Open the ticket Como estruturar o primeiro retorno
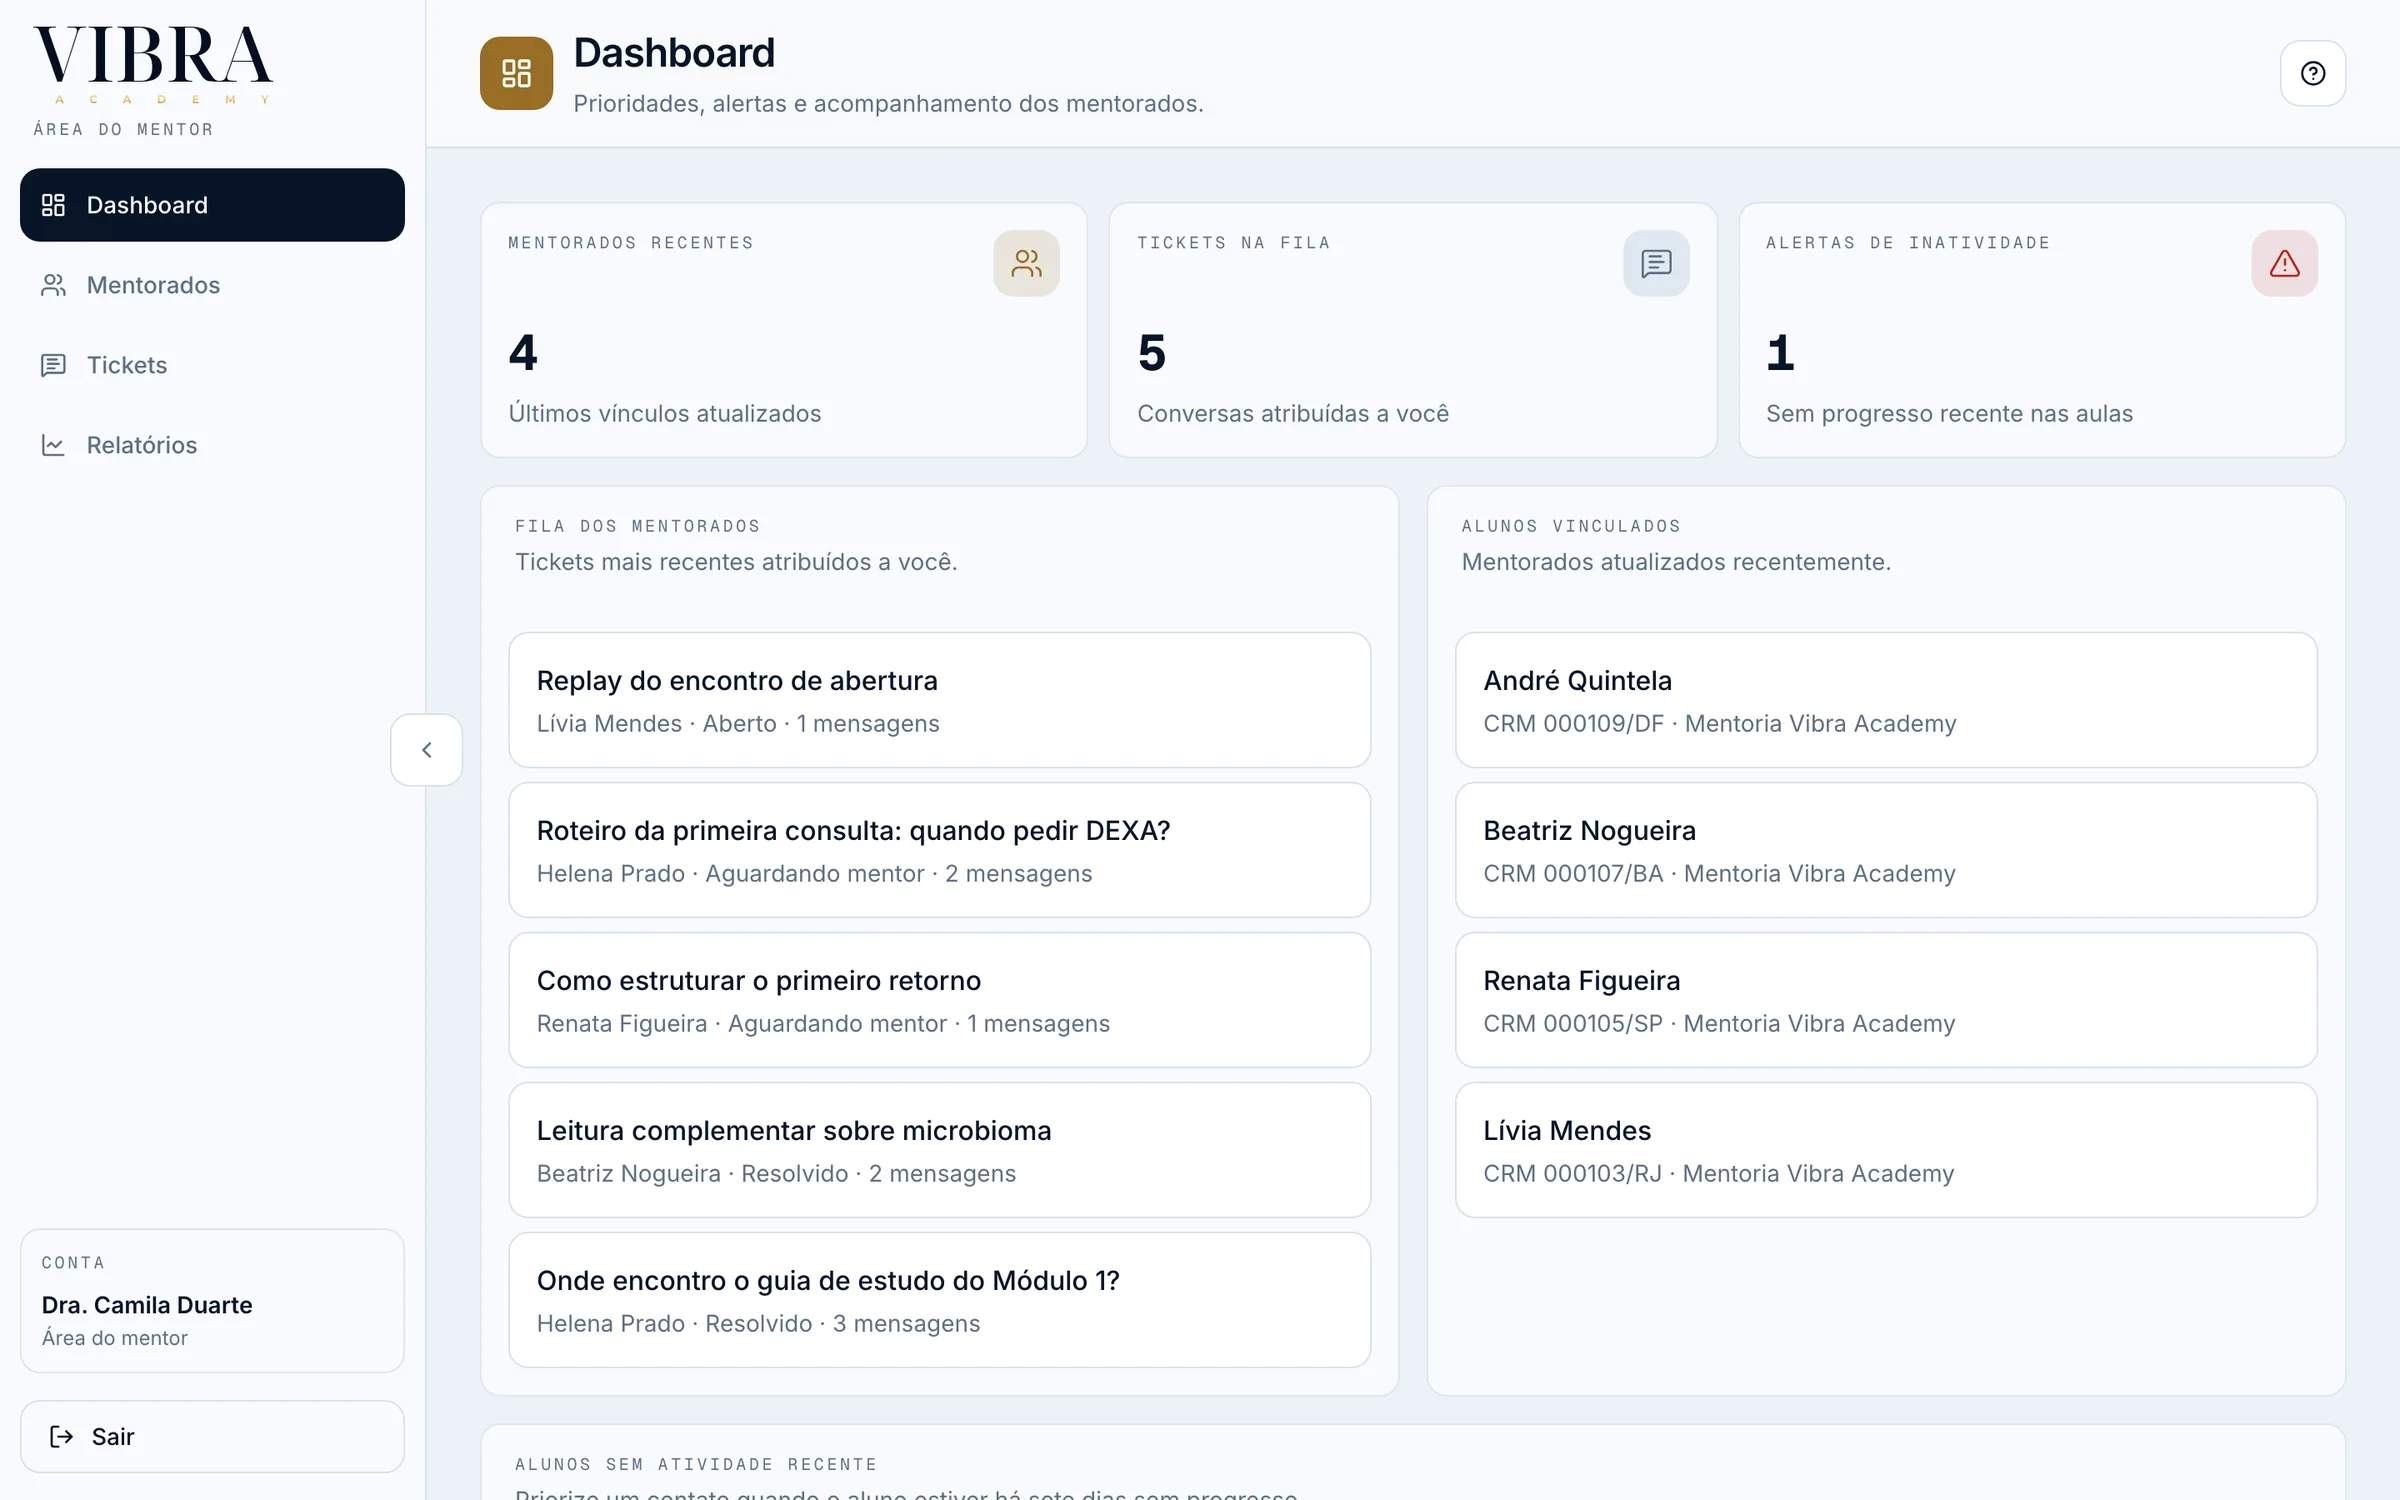The image size is (2400, 1500). [939, 1000]
